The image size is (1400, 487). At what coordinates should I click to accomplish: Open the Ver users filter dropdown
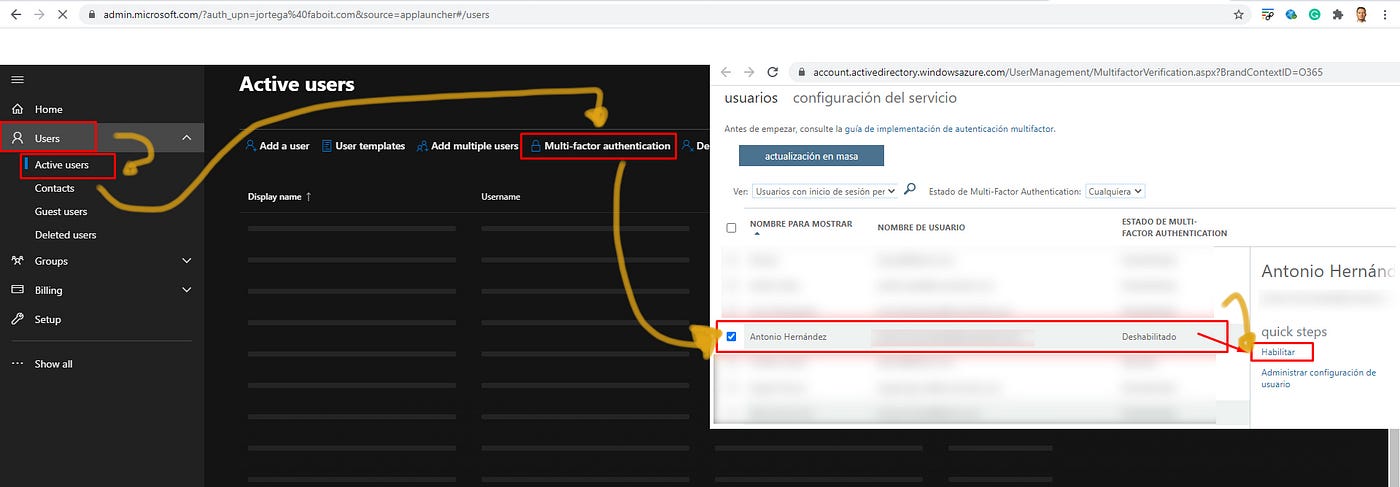(x=825, y=190)
